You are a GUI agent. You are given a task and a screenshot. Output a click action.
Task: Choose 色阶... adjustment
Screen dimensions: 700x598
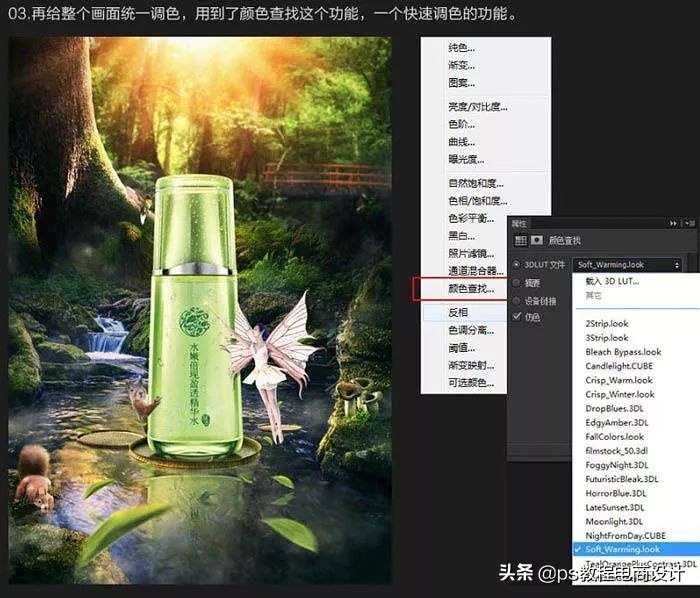click(x=462, y=124)
